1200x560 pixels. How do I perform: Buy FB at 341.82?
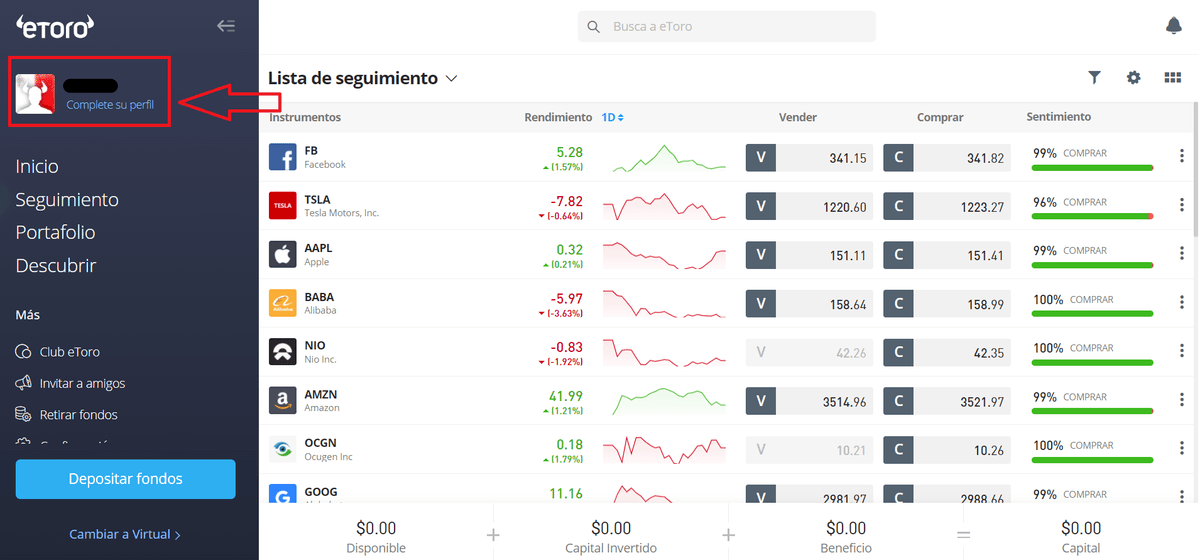tap(947, 157)
